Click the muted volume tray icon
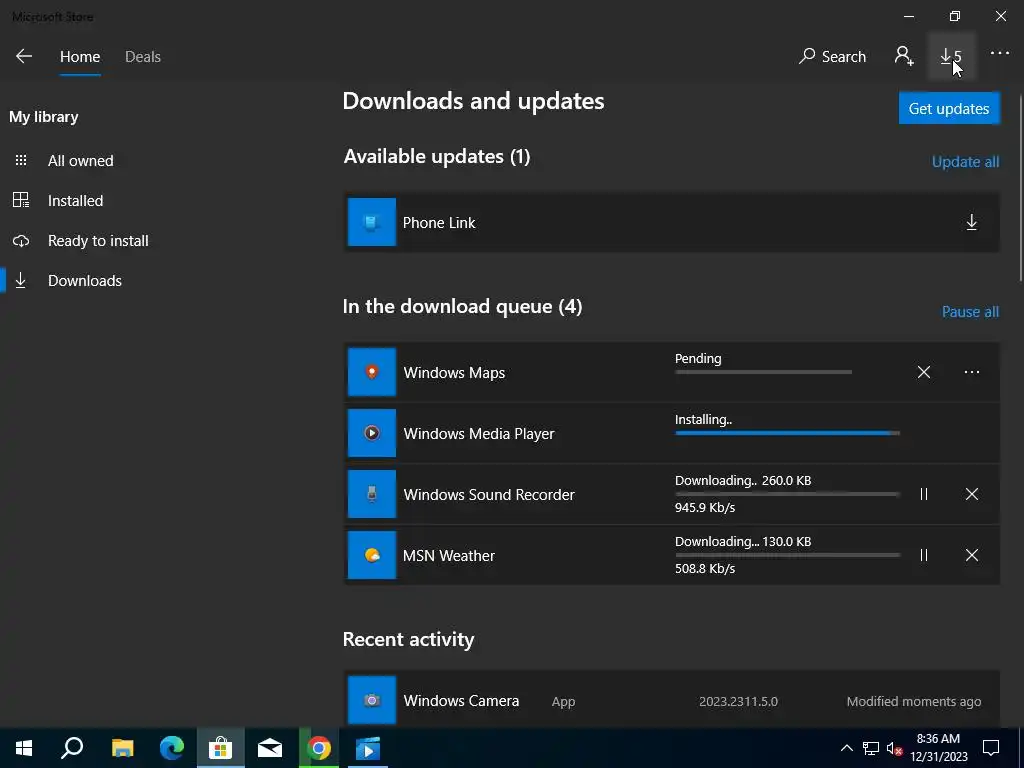 (894, 748)
